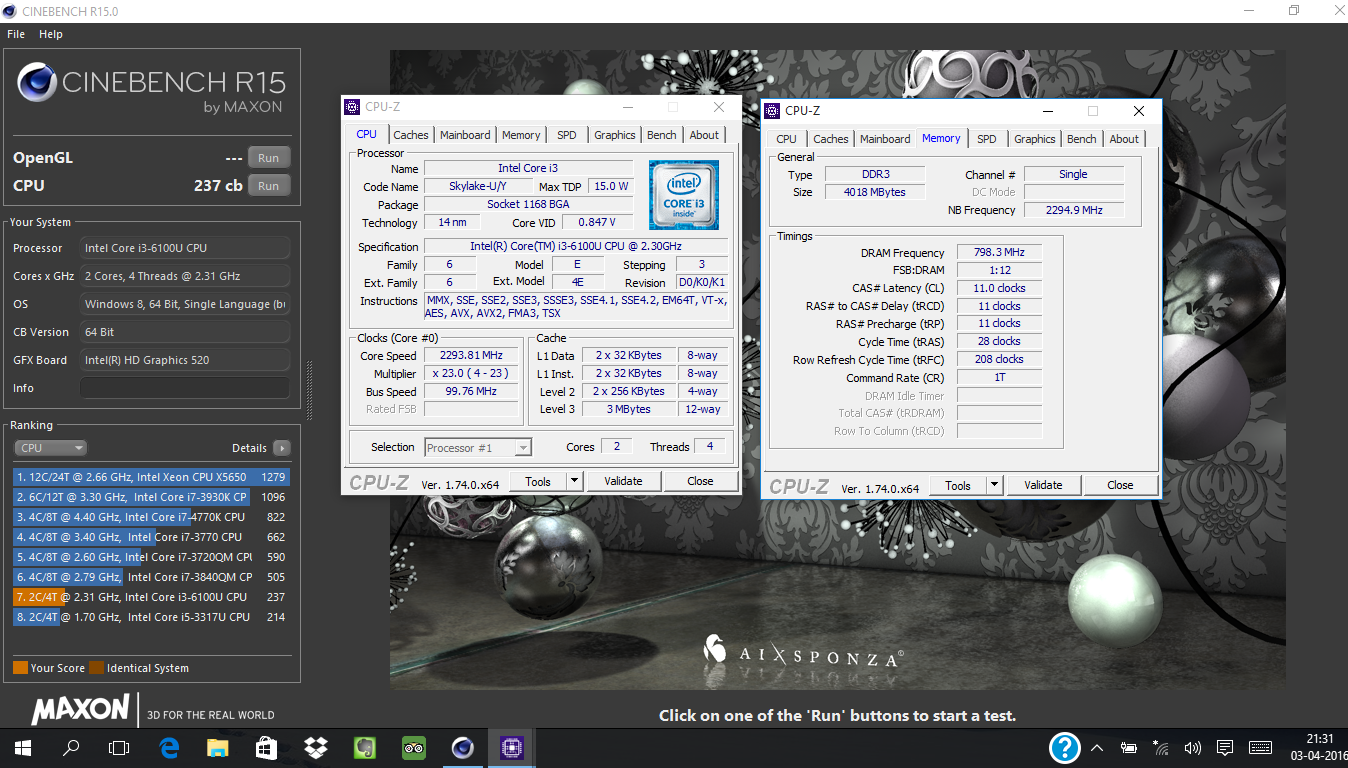This screenshot has width=1348, height=768.
Task: Select ranking entry Xeon X5650 1279
Action: point(151,477)
